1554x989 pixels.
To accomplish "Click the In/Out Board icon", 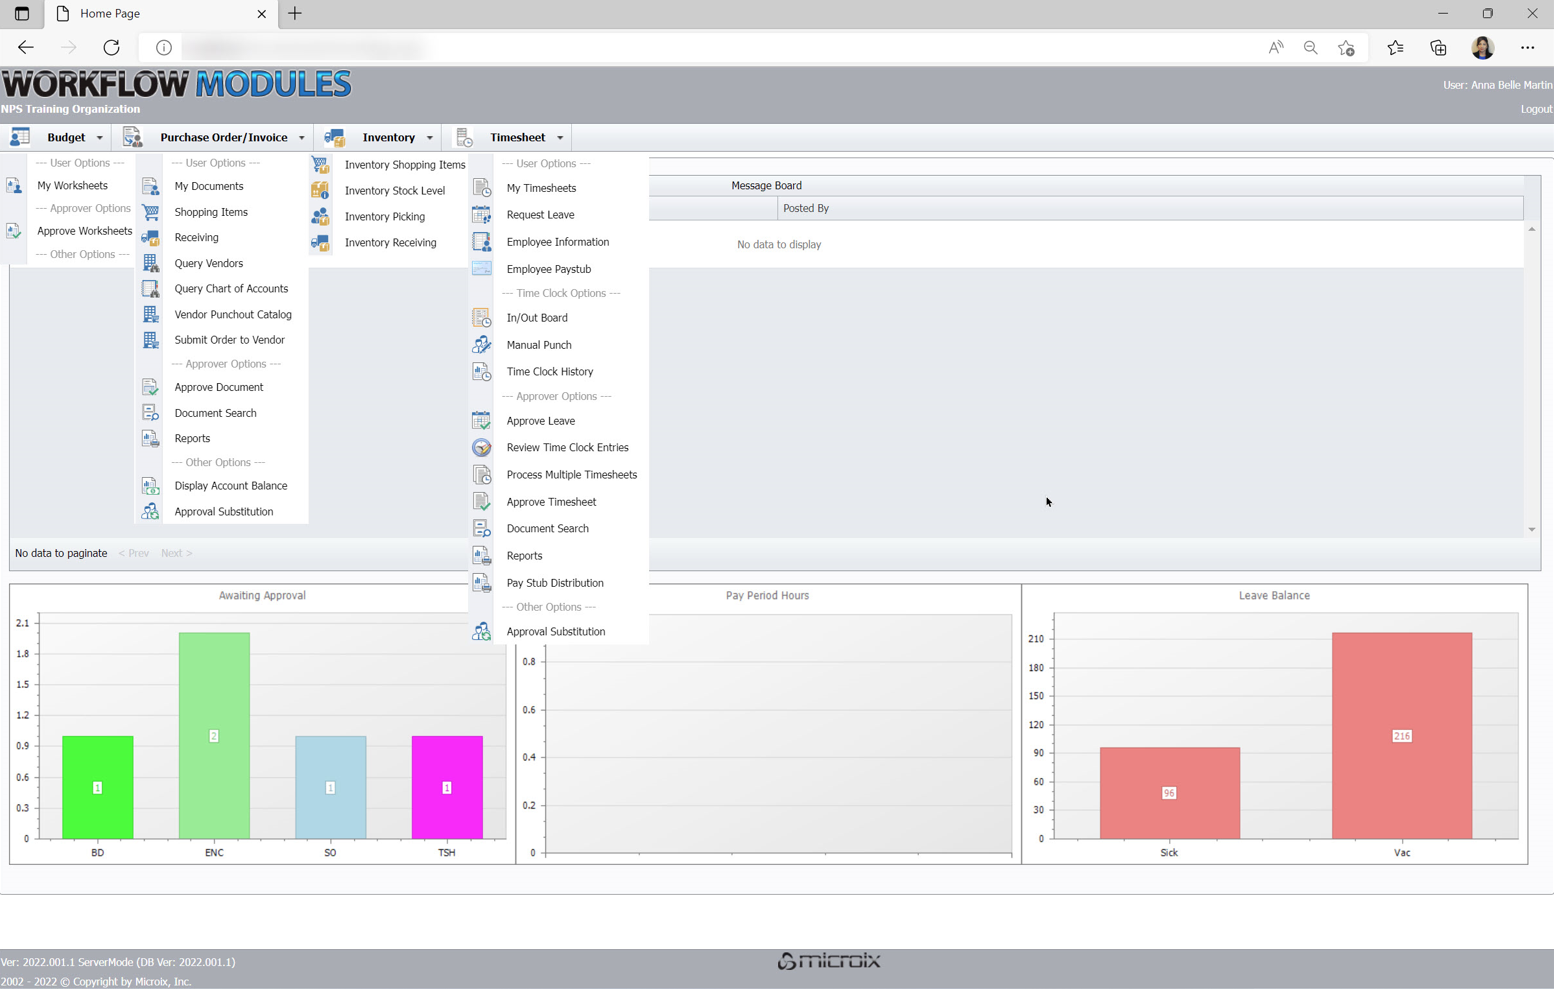I will (x=481, y=318).
